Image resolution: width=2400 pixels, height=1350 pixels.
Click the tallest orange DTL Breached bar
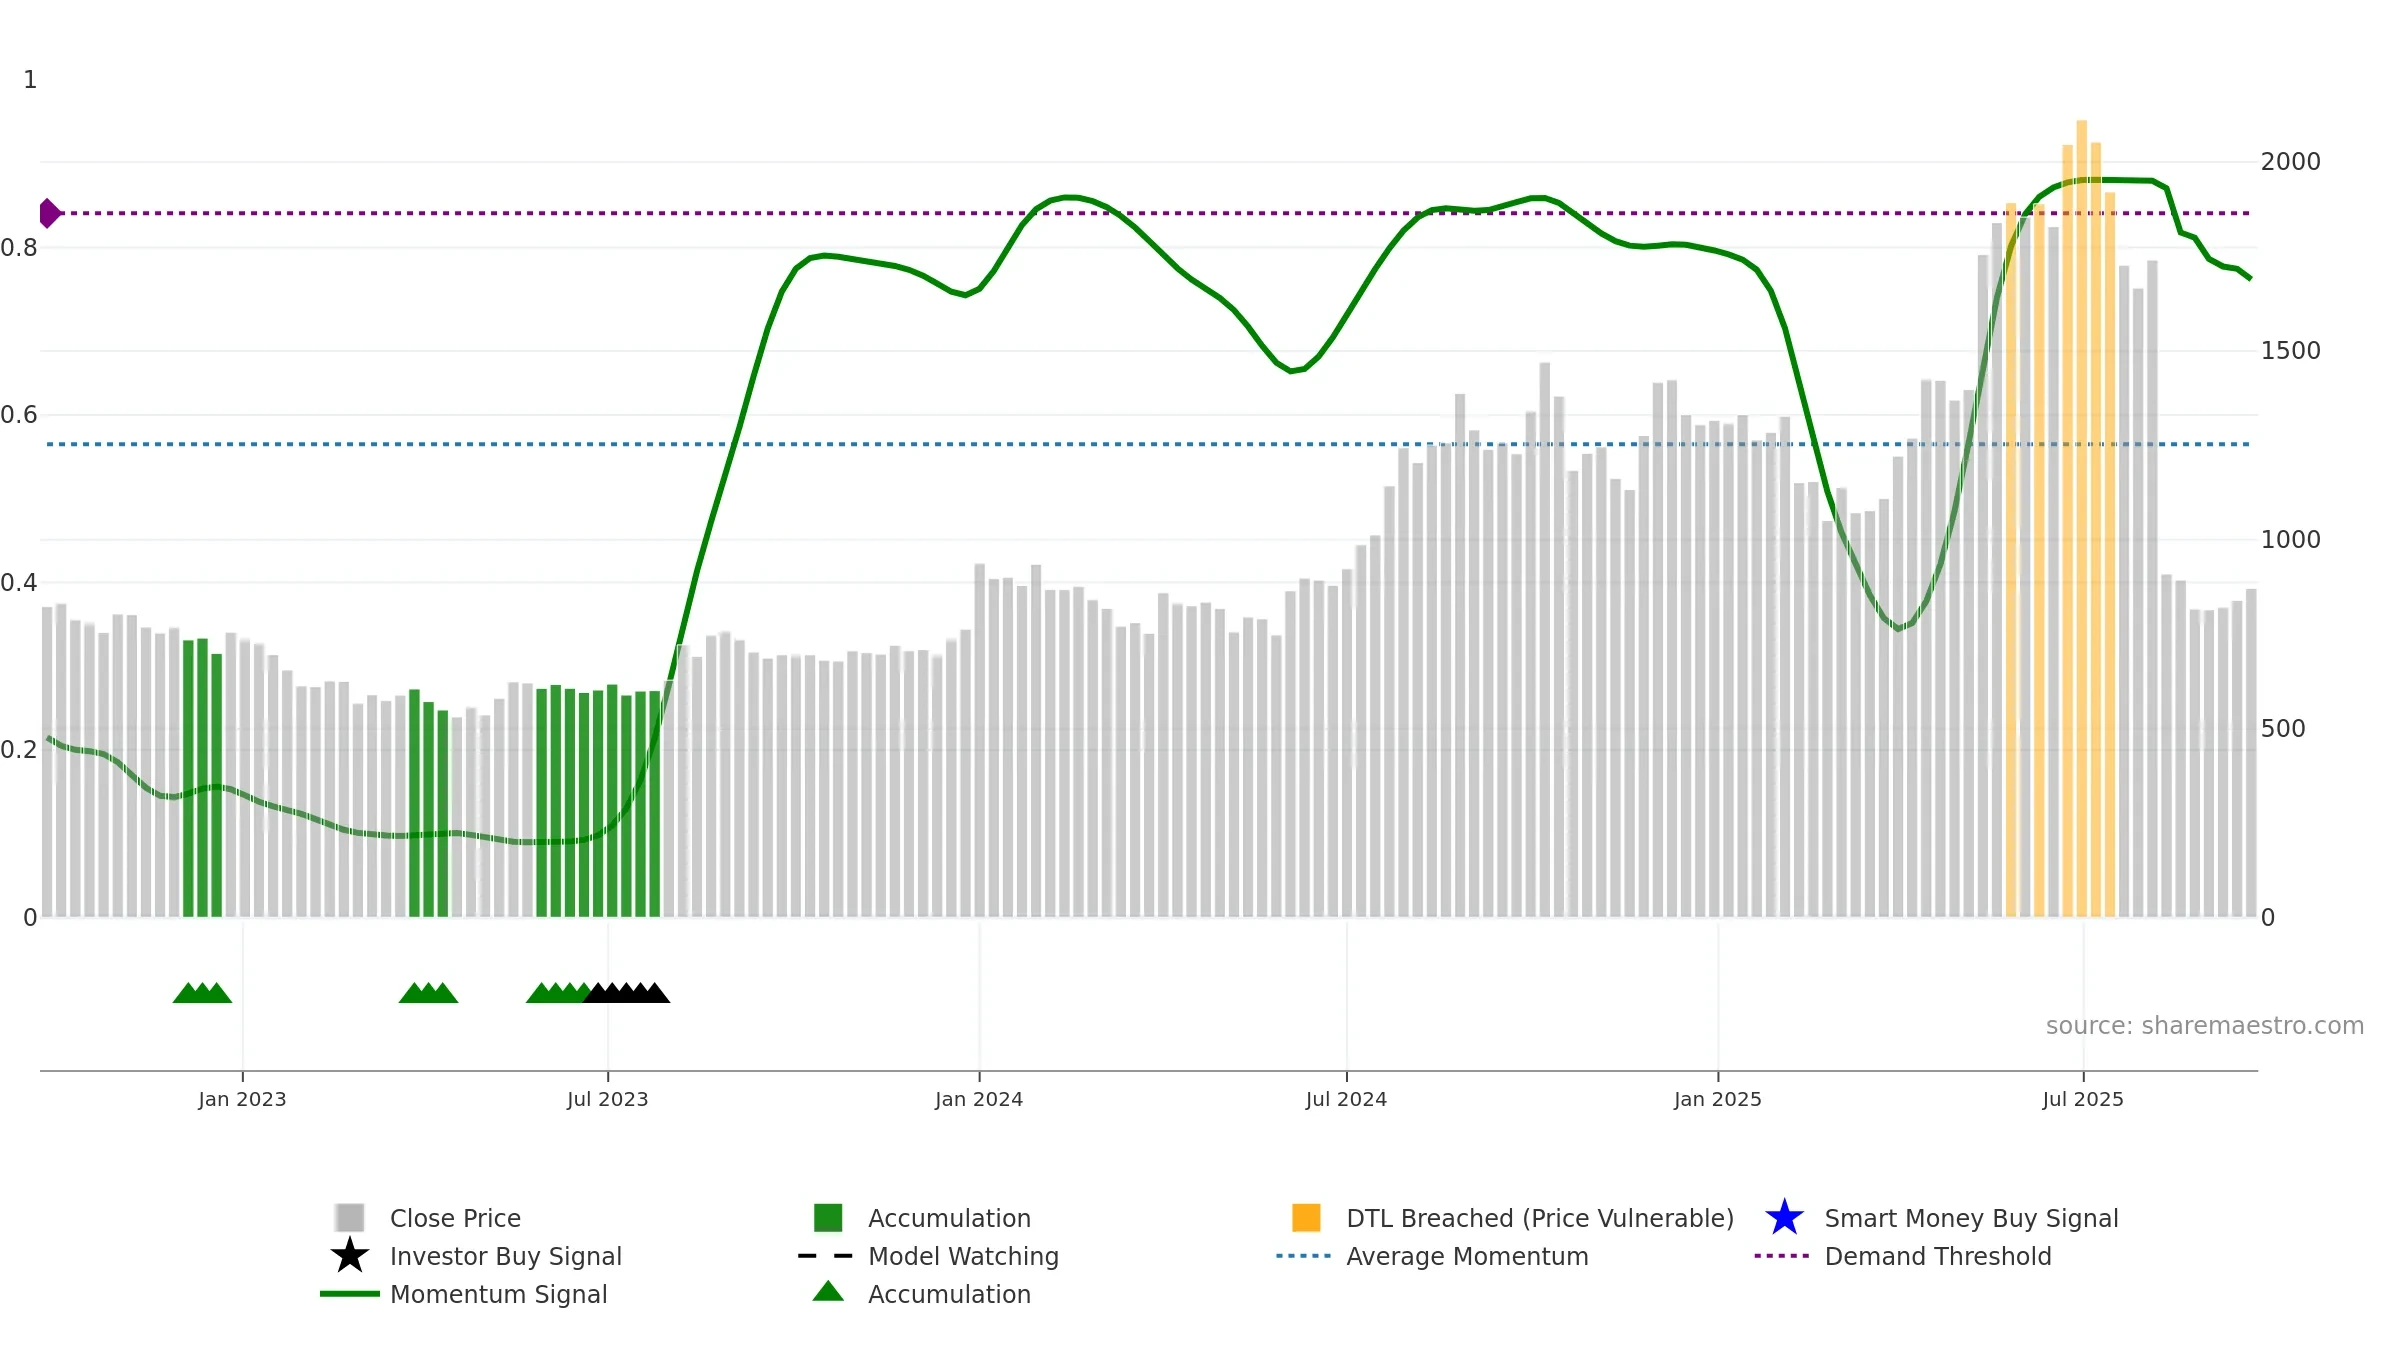pyautogui.click(x=2081, y=518)
